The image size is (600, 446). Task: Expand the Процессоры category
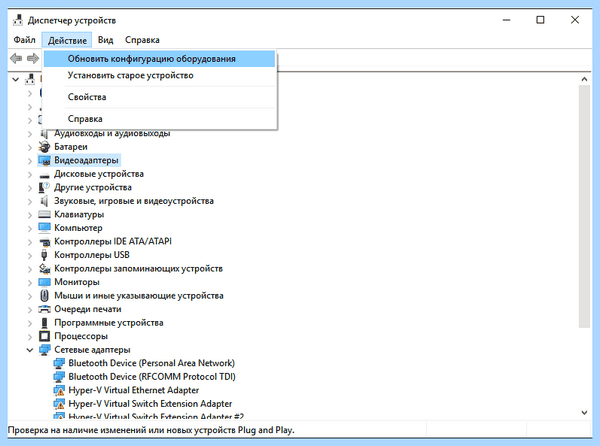click(x=30, y=336)
